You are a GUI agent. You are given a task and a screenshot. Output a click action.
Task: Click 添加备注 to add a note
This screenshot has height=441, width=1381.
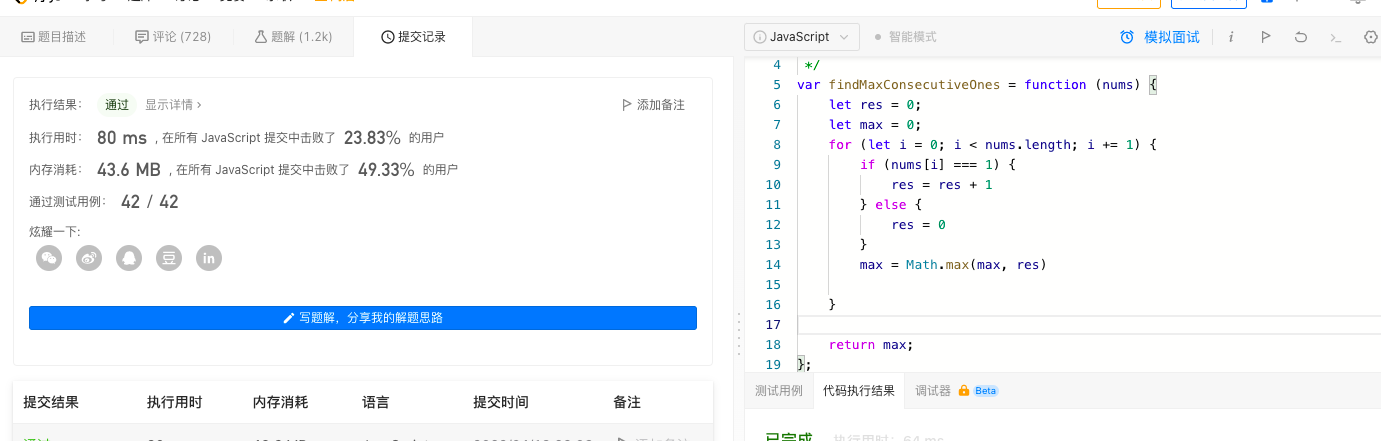point(653,104)
